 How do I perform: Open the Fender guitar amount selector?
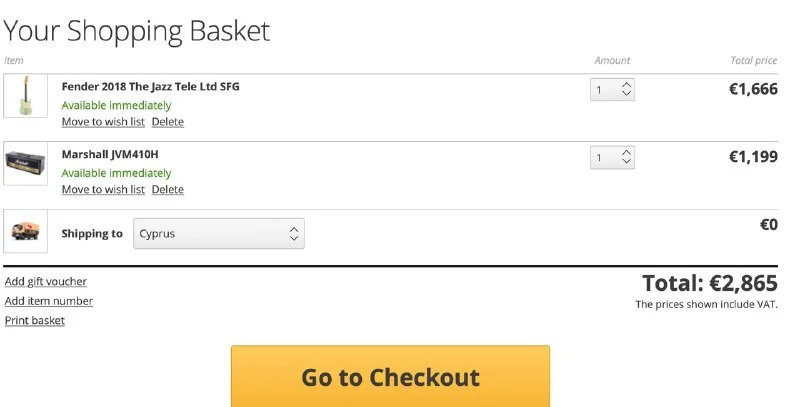tap(612, 90)
